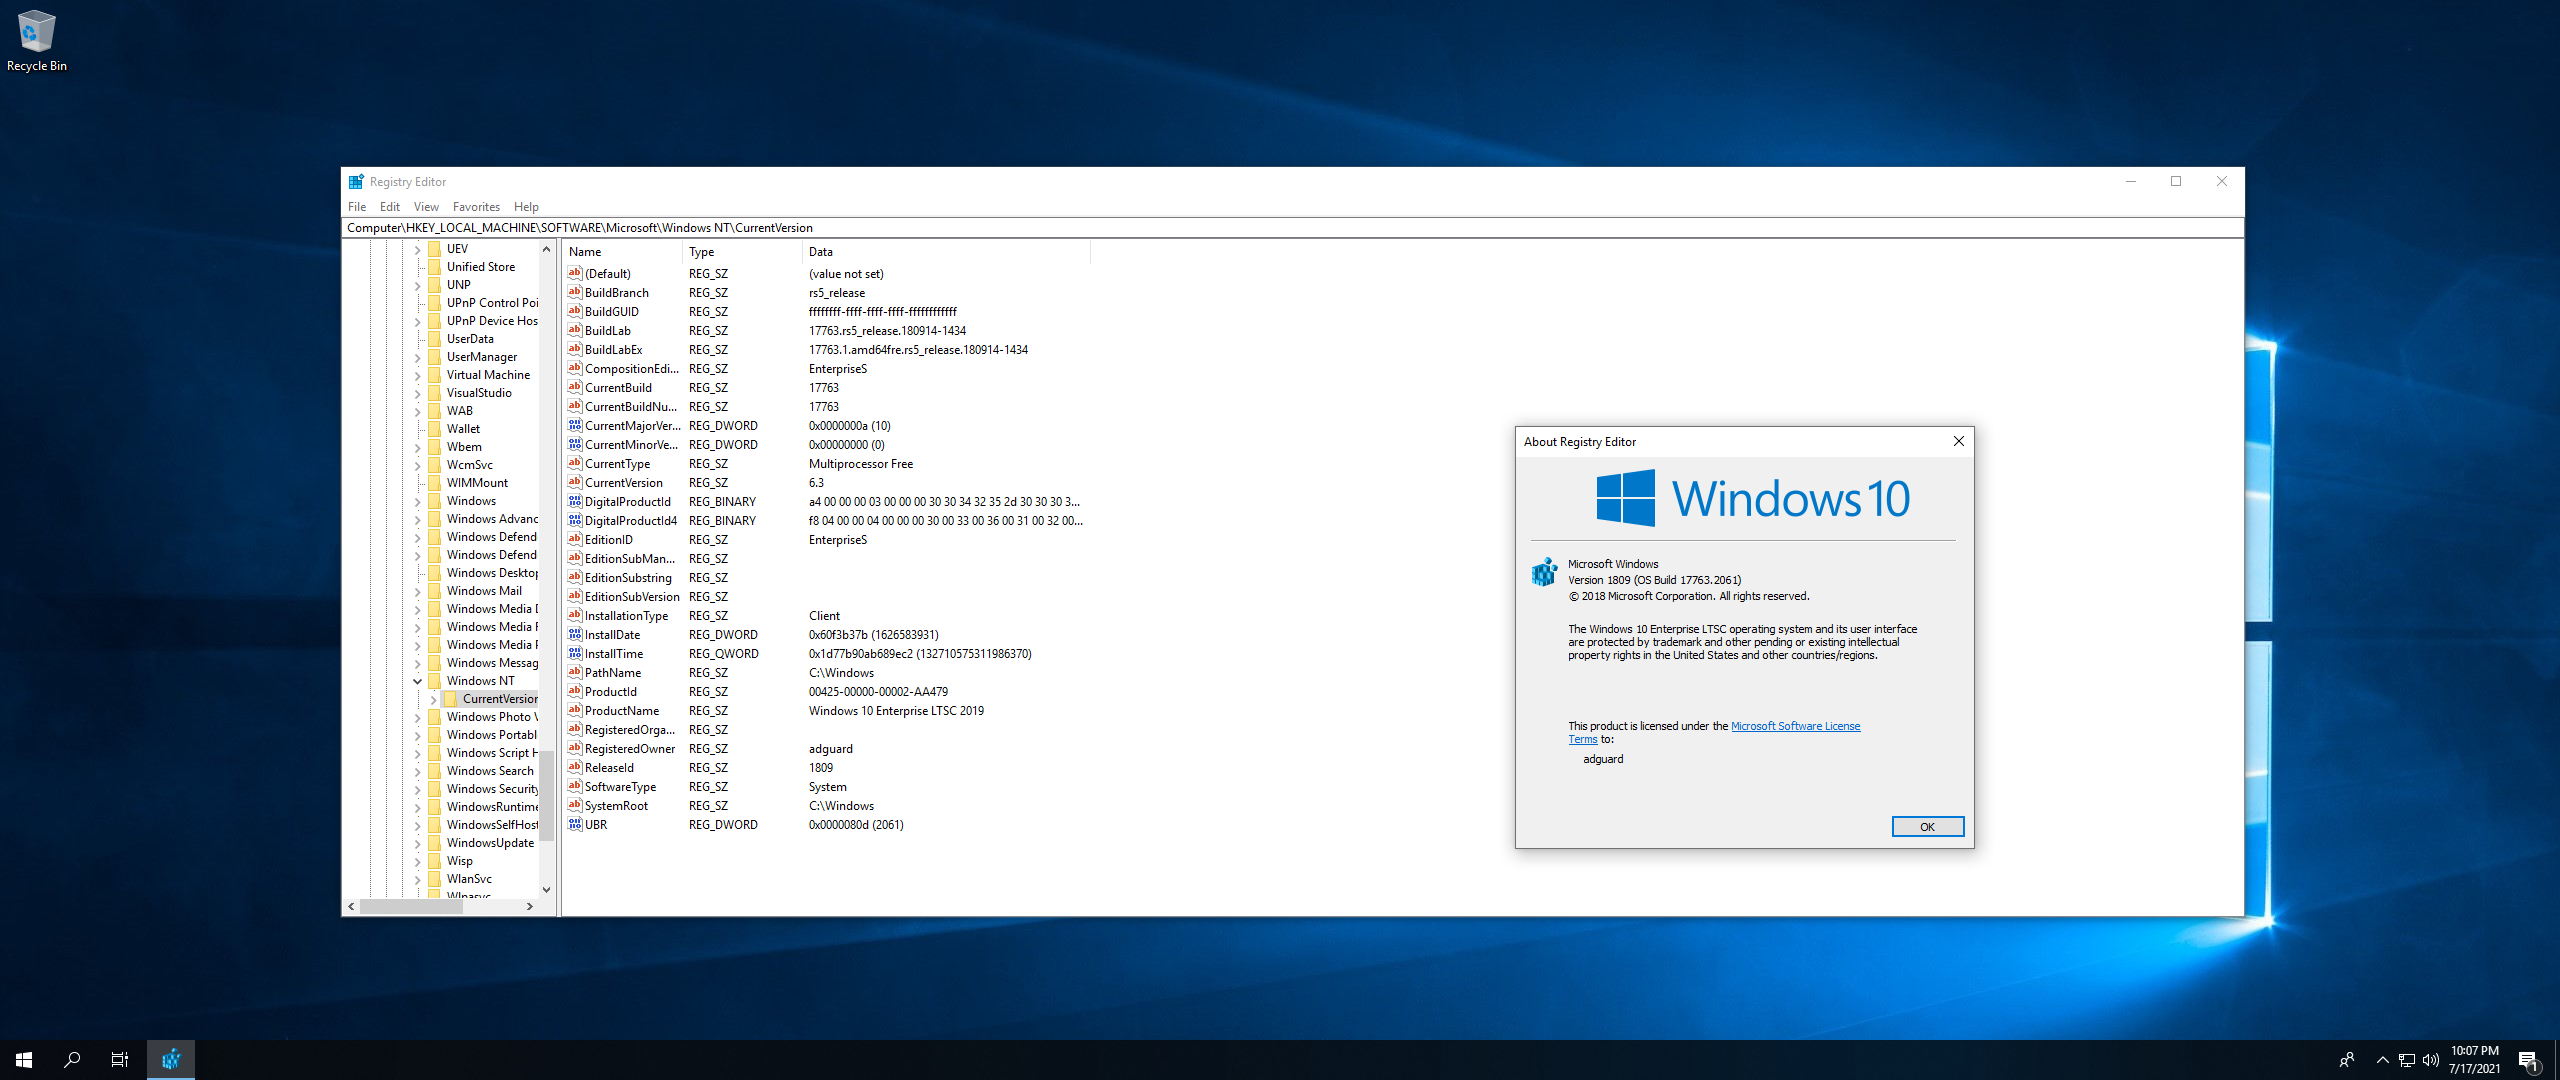Click the folder icon of WindowsUpdate key
The width and height of the screenshot is (2560, 1080).
click(435, 843)
